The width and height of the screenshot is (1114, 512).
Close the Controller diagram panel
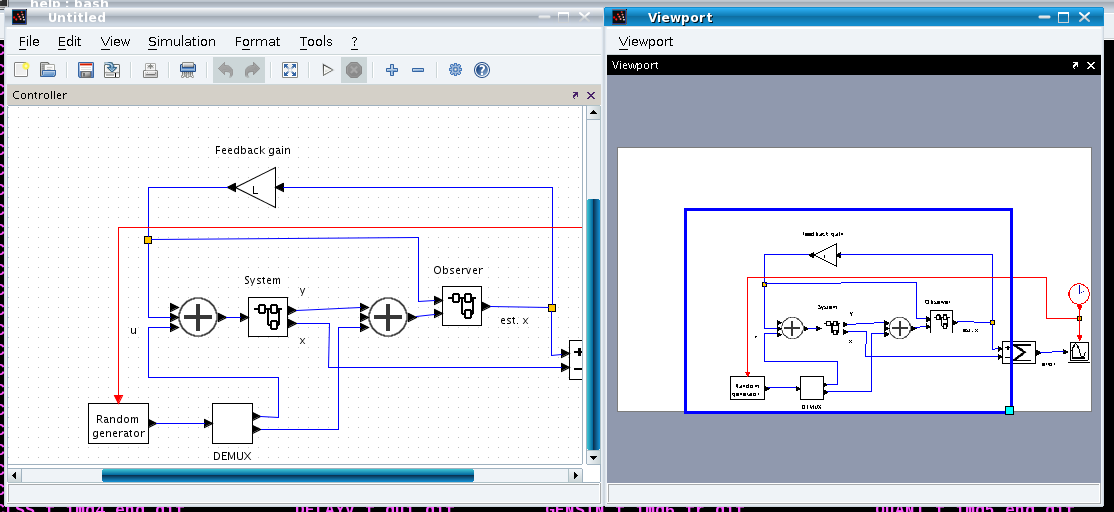[591, 96]
